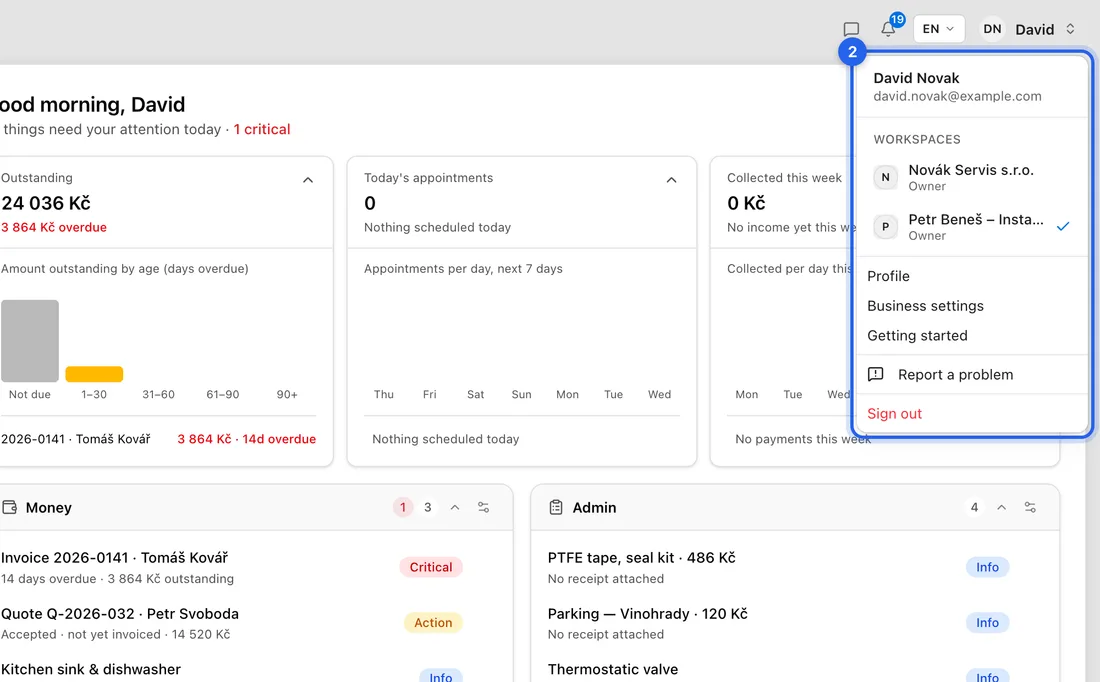Open Invoice 2026-0141 · Tomáš Kovář item
Viewport: 1100px width, 682px height.
(114, 558)
